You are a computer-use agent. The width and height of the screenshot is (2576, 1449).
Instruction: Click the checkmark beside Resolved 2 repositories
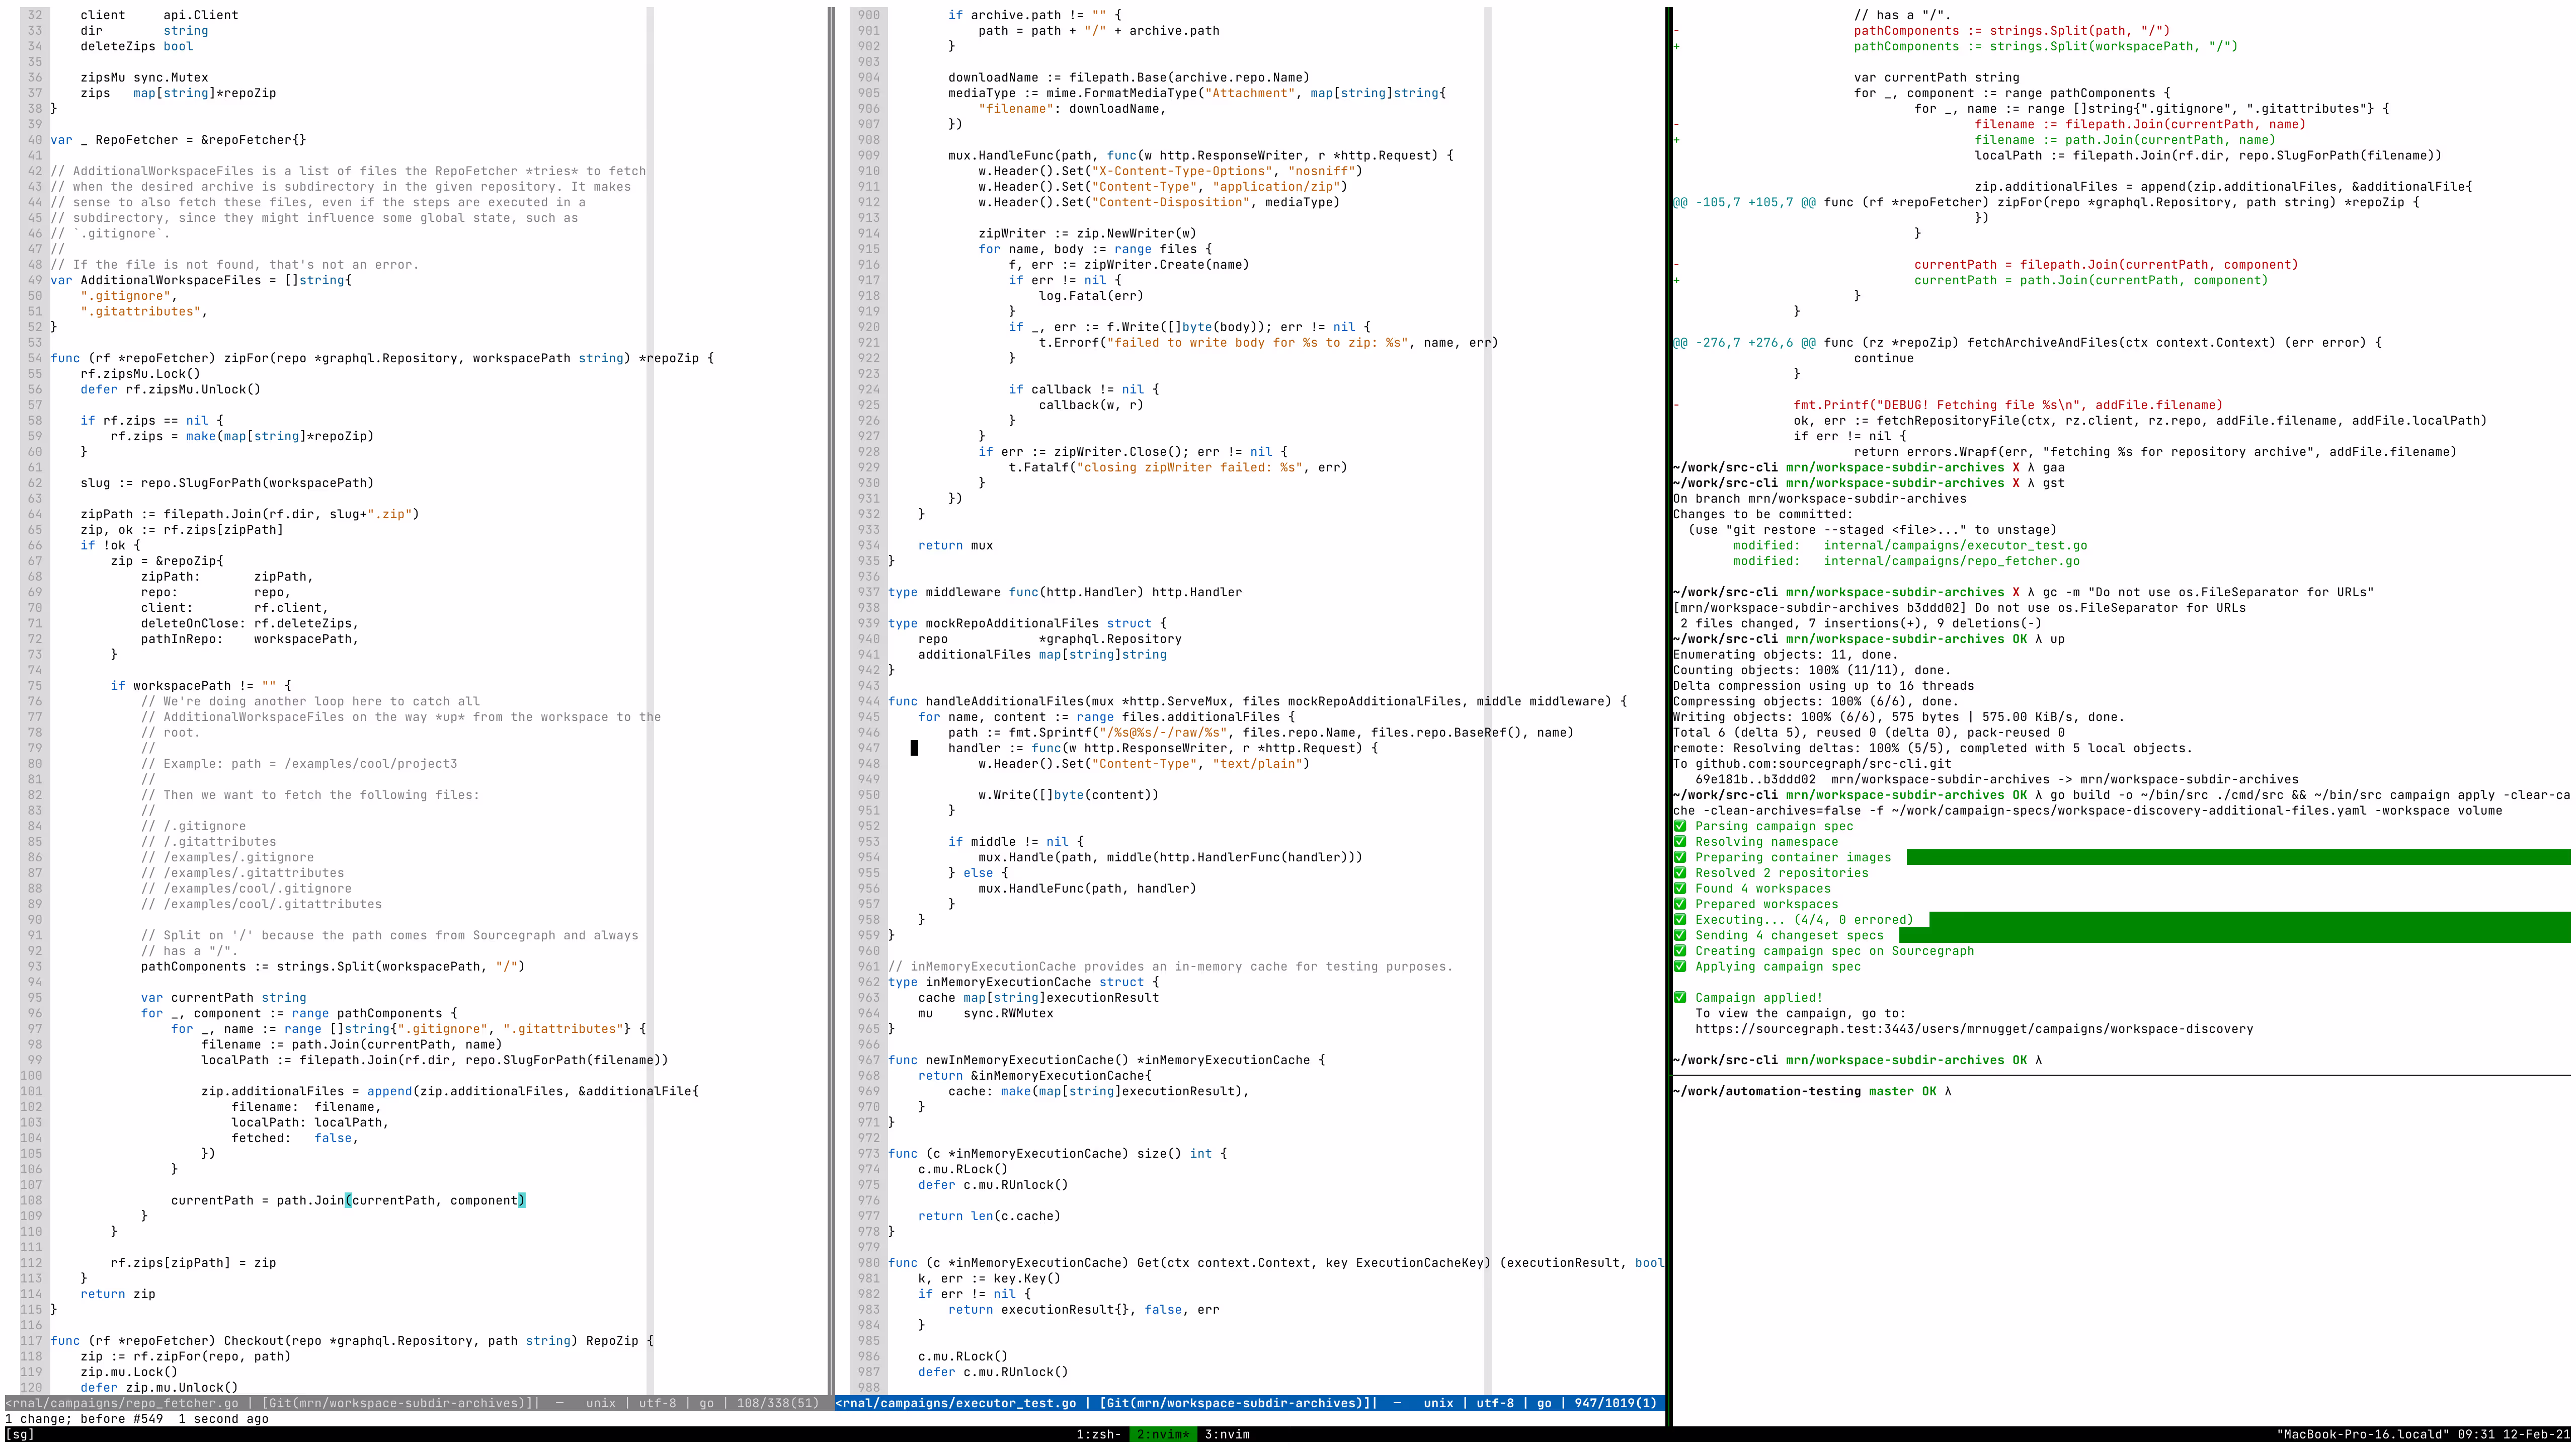pyautogui.click(x=1680, y=873)
